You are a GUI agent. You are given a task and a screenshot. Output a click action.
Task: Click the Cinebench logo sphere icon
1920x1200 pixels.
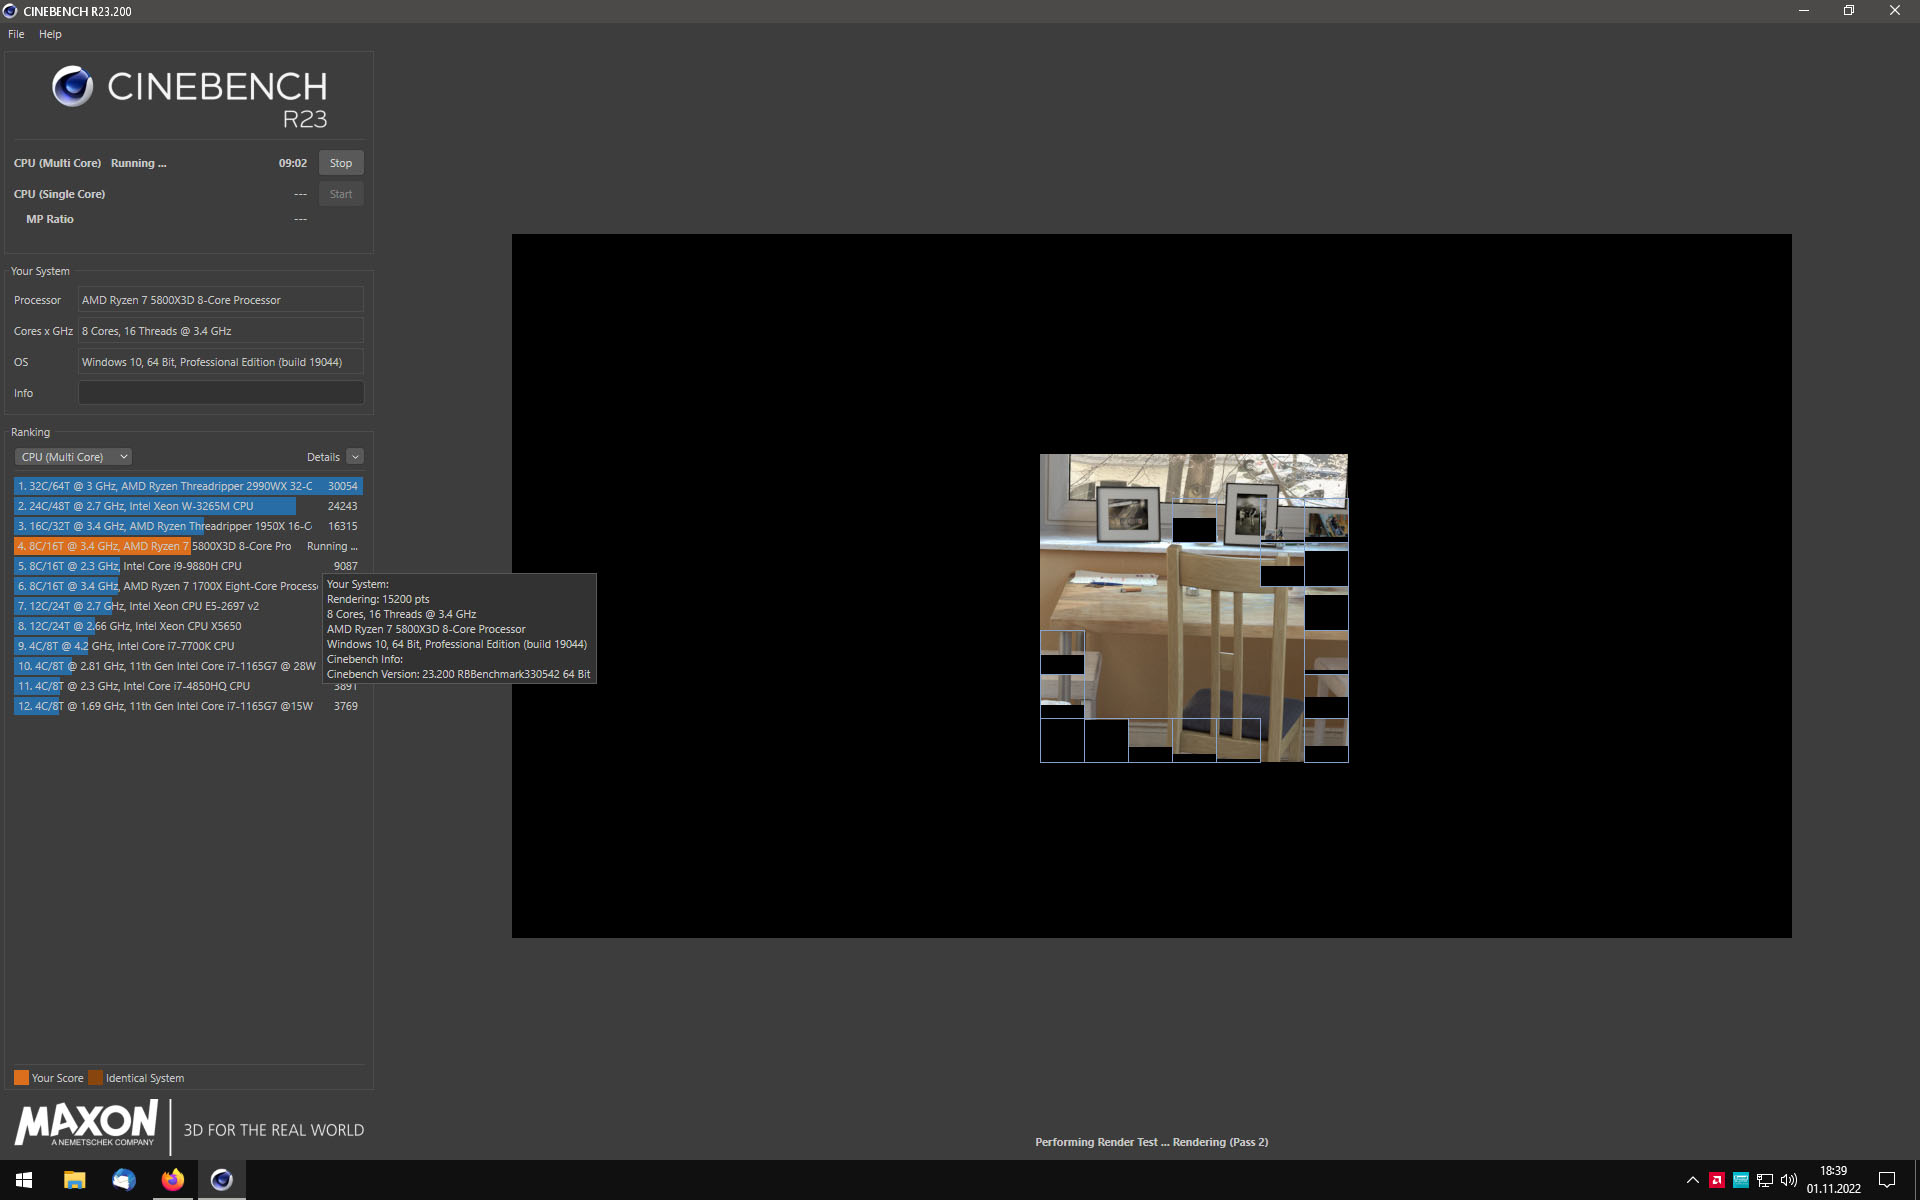coord(72,87)
